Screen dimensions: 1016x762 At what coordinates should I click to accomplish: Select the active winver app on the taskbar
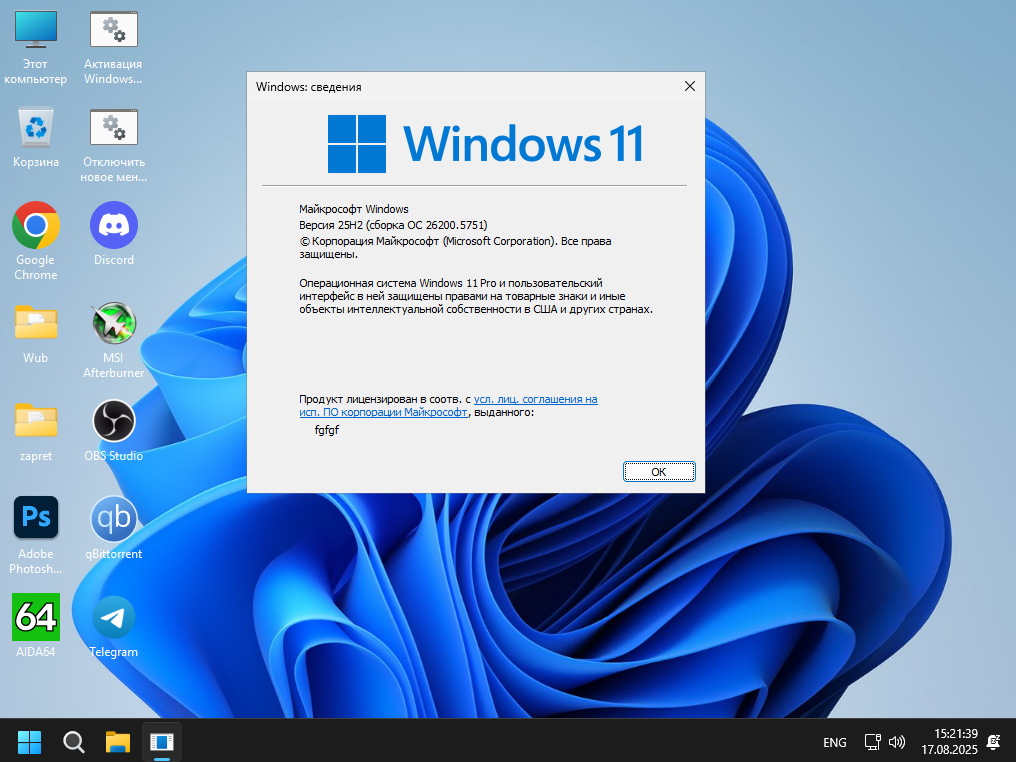[161, 742]
